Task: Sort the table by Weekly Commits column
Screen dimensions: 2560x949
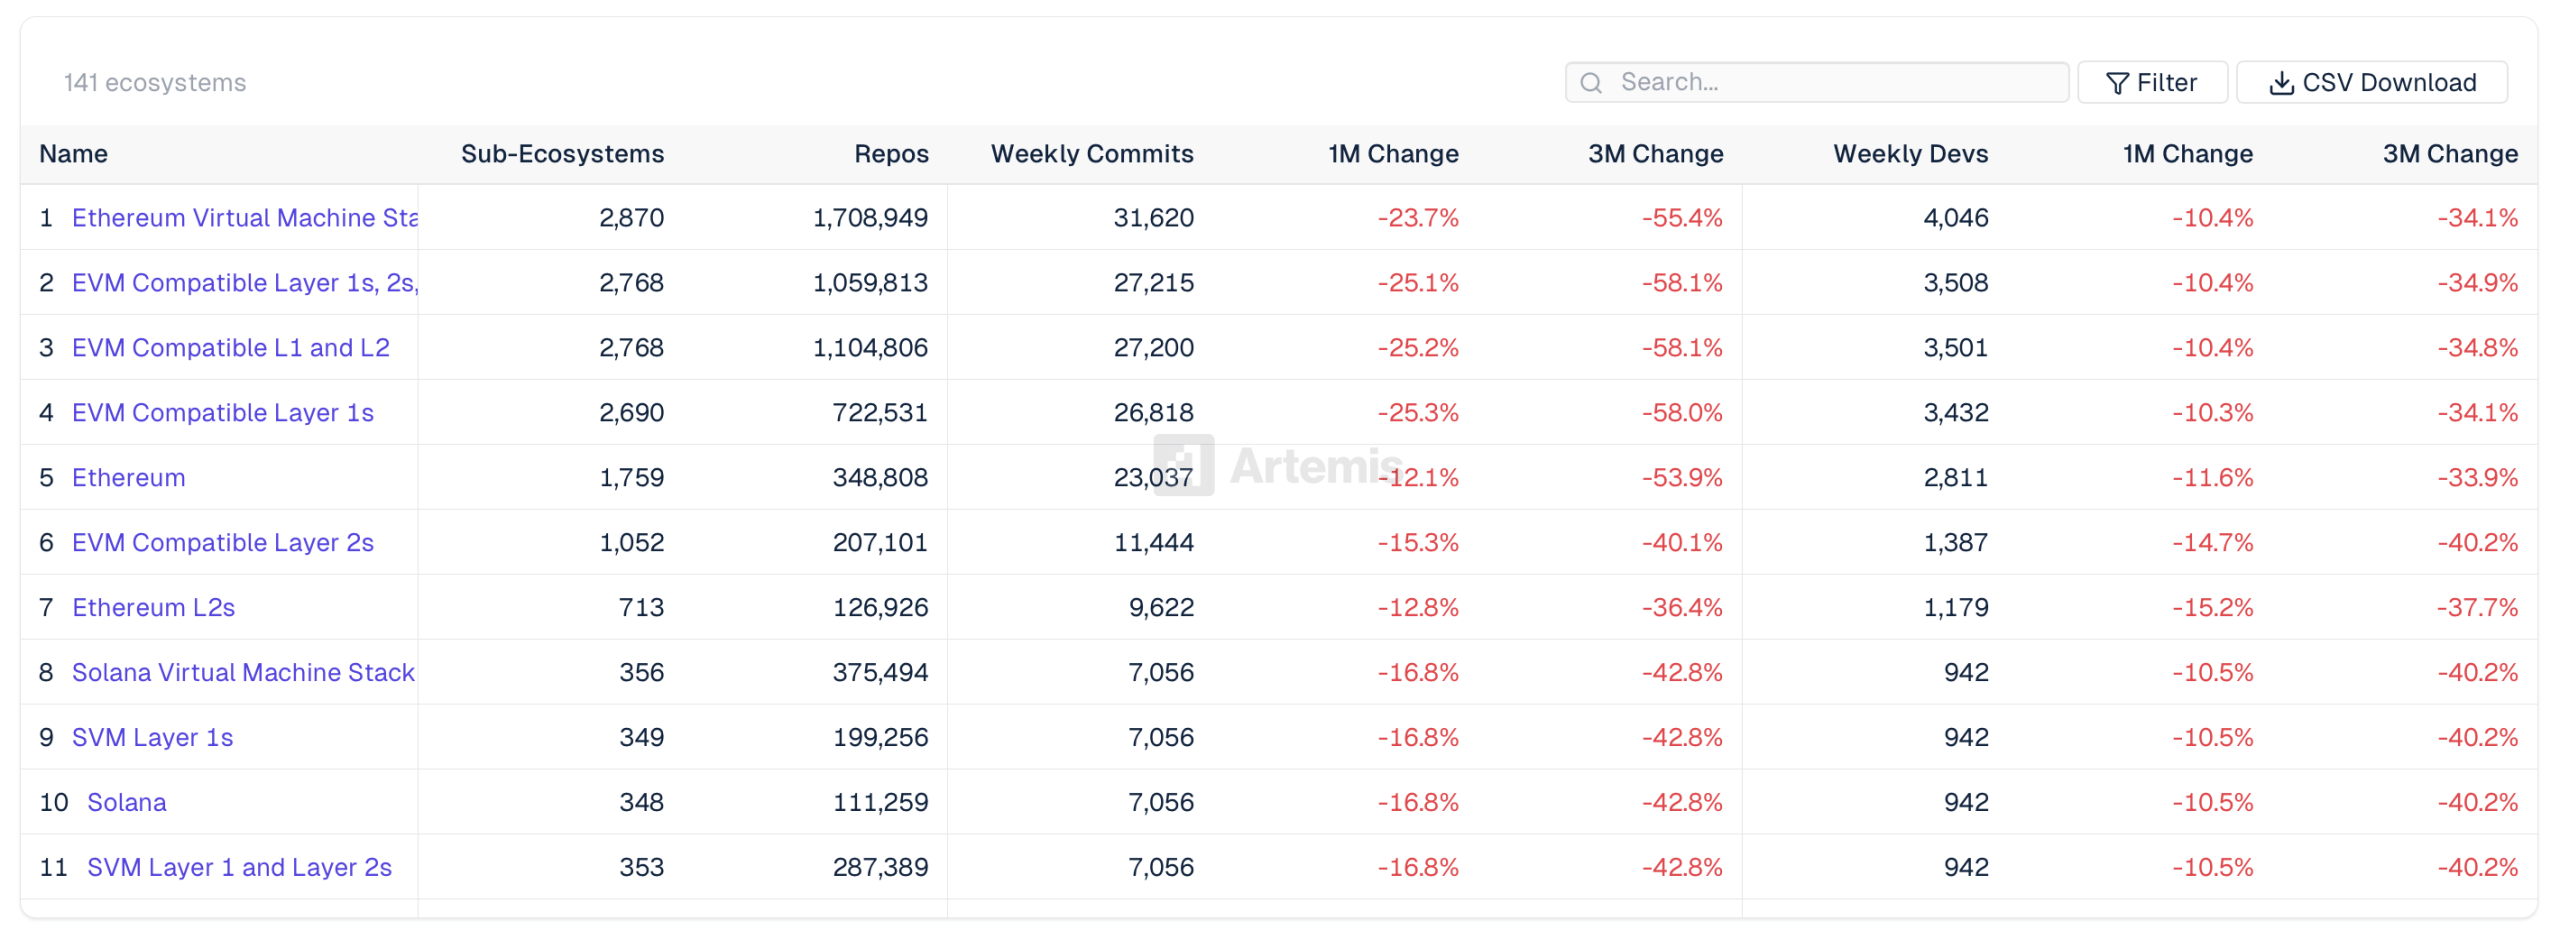Action: [x=1091, y=154]
